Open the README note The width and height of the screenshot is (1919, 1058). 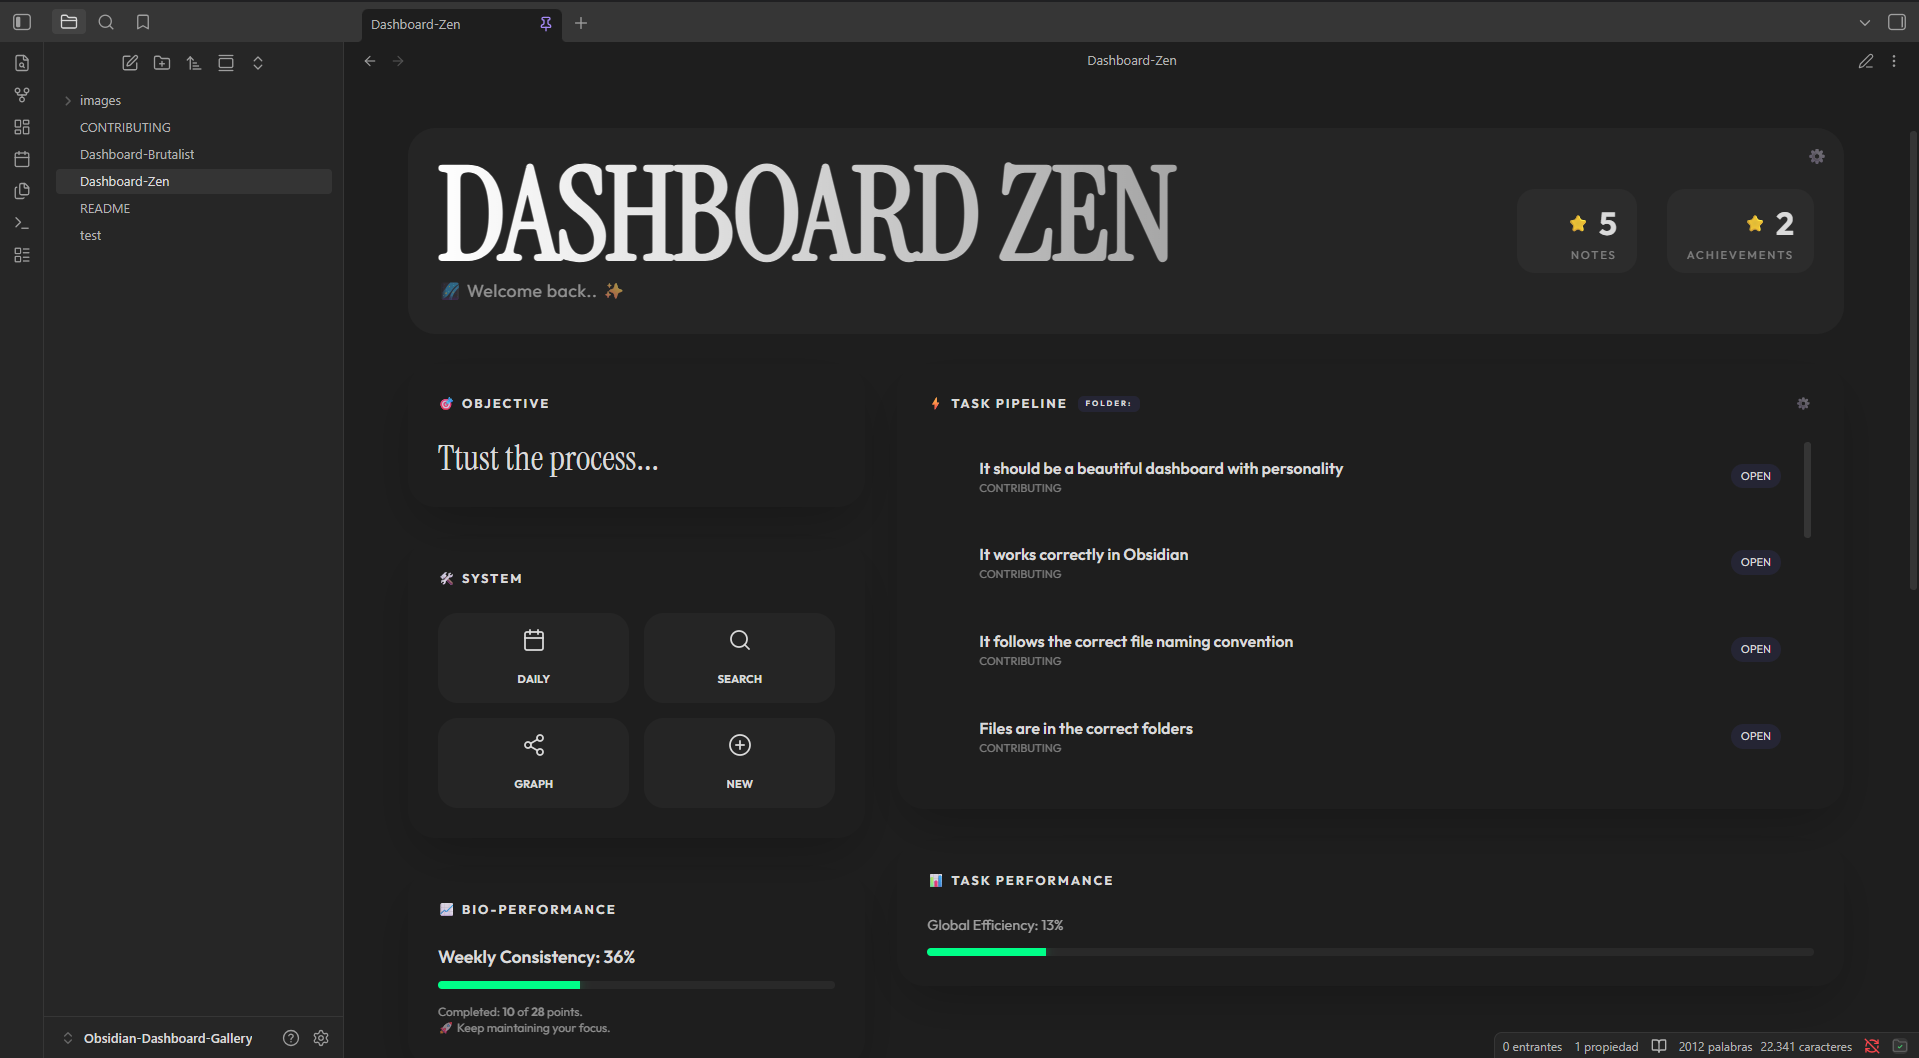point(194,208)
